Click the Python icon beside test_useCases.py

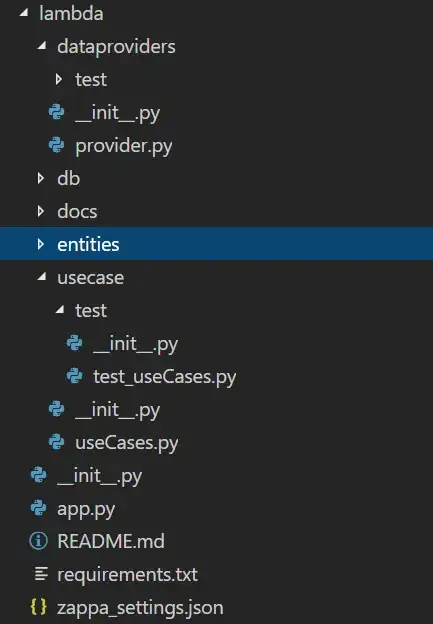(x=74, y=376)
